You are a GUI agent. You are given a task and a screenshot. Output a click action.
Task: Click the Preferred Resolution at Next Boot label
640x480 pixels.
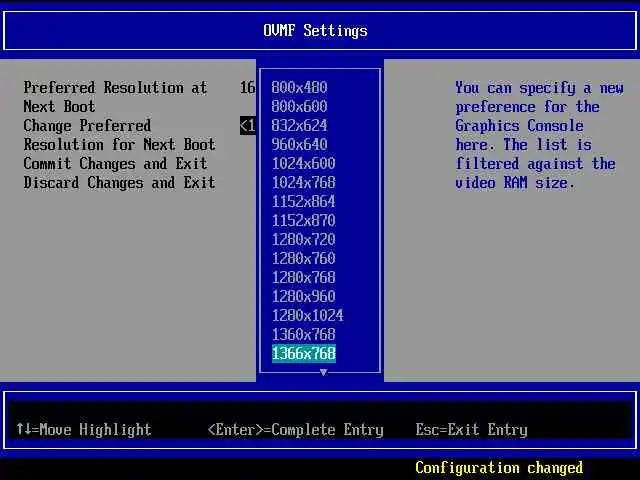(115, 97)
